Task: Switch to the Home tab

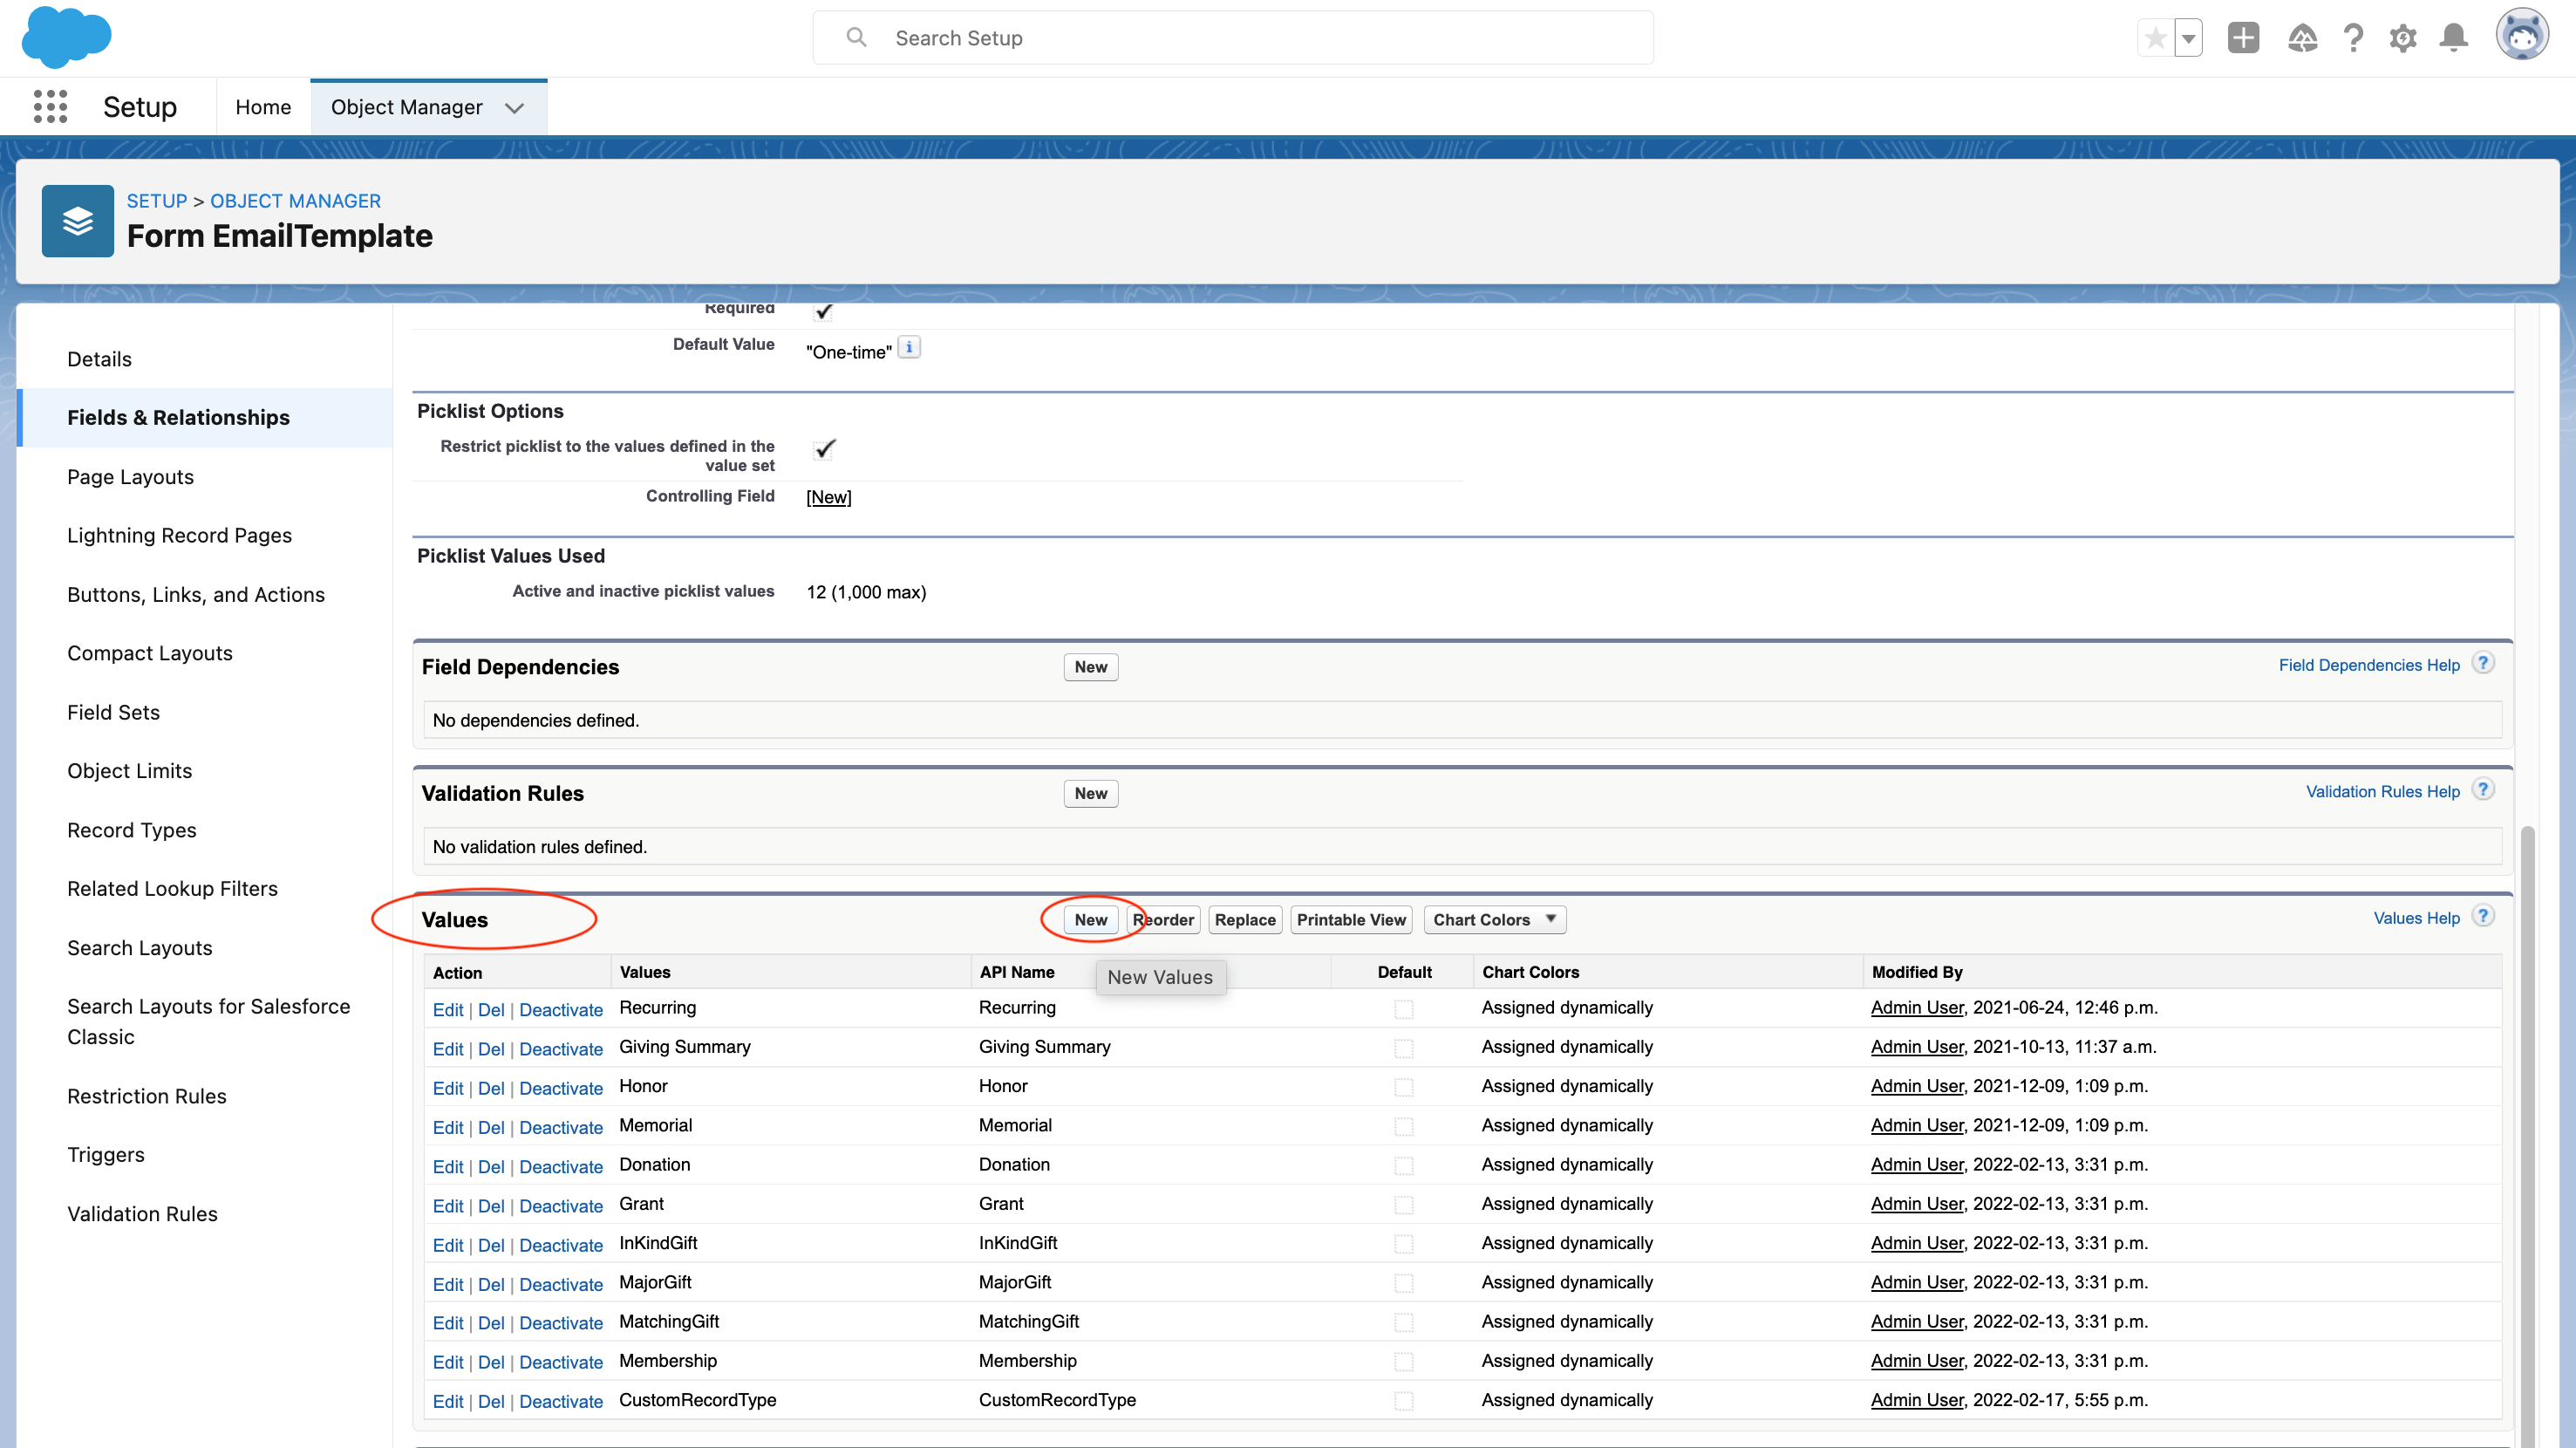Action: (x=263, y=107)
